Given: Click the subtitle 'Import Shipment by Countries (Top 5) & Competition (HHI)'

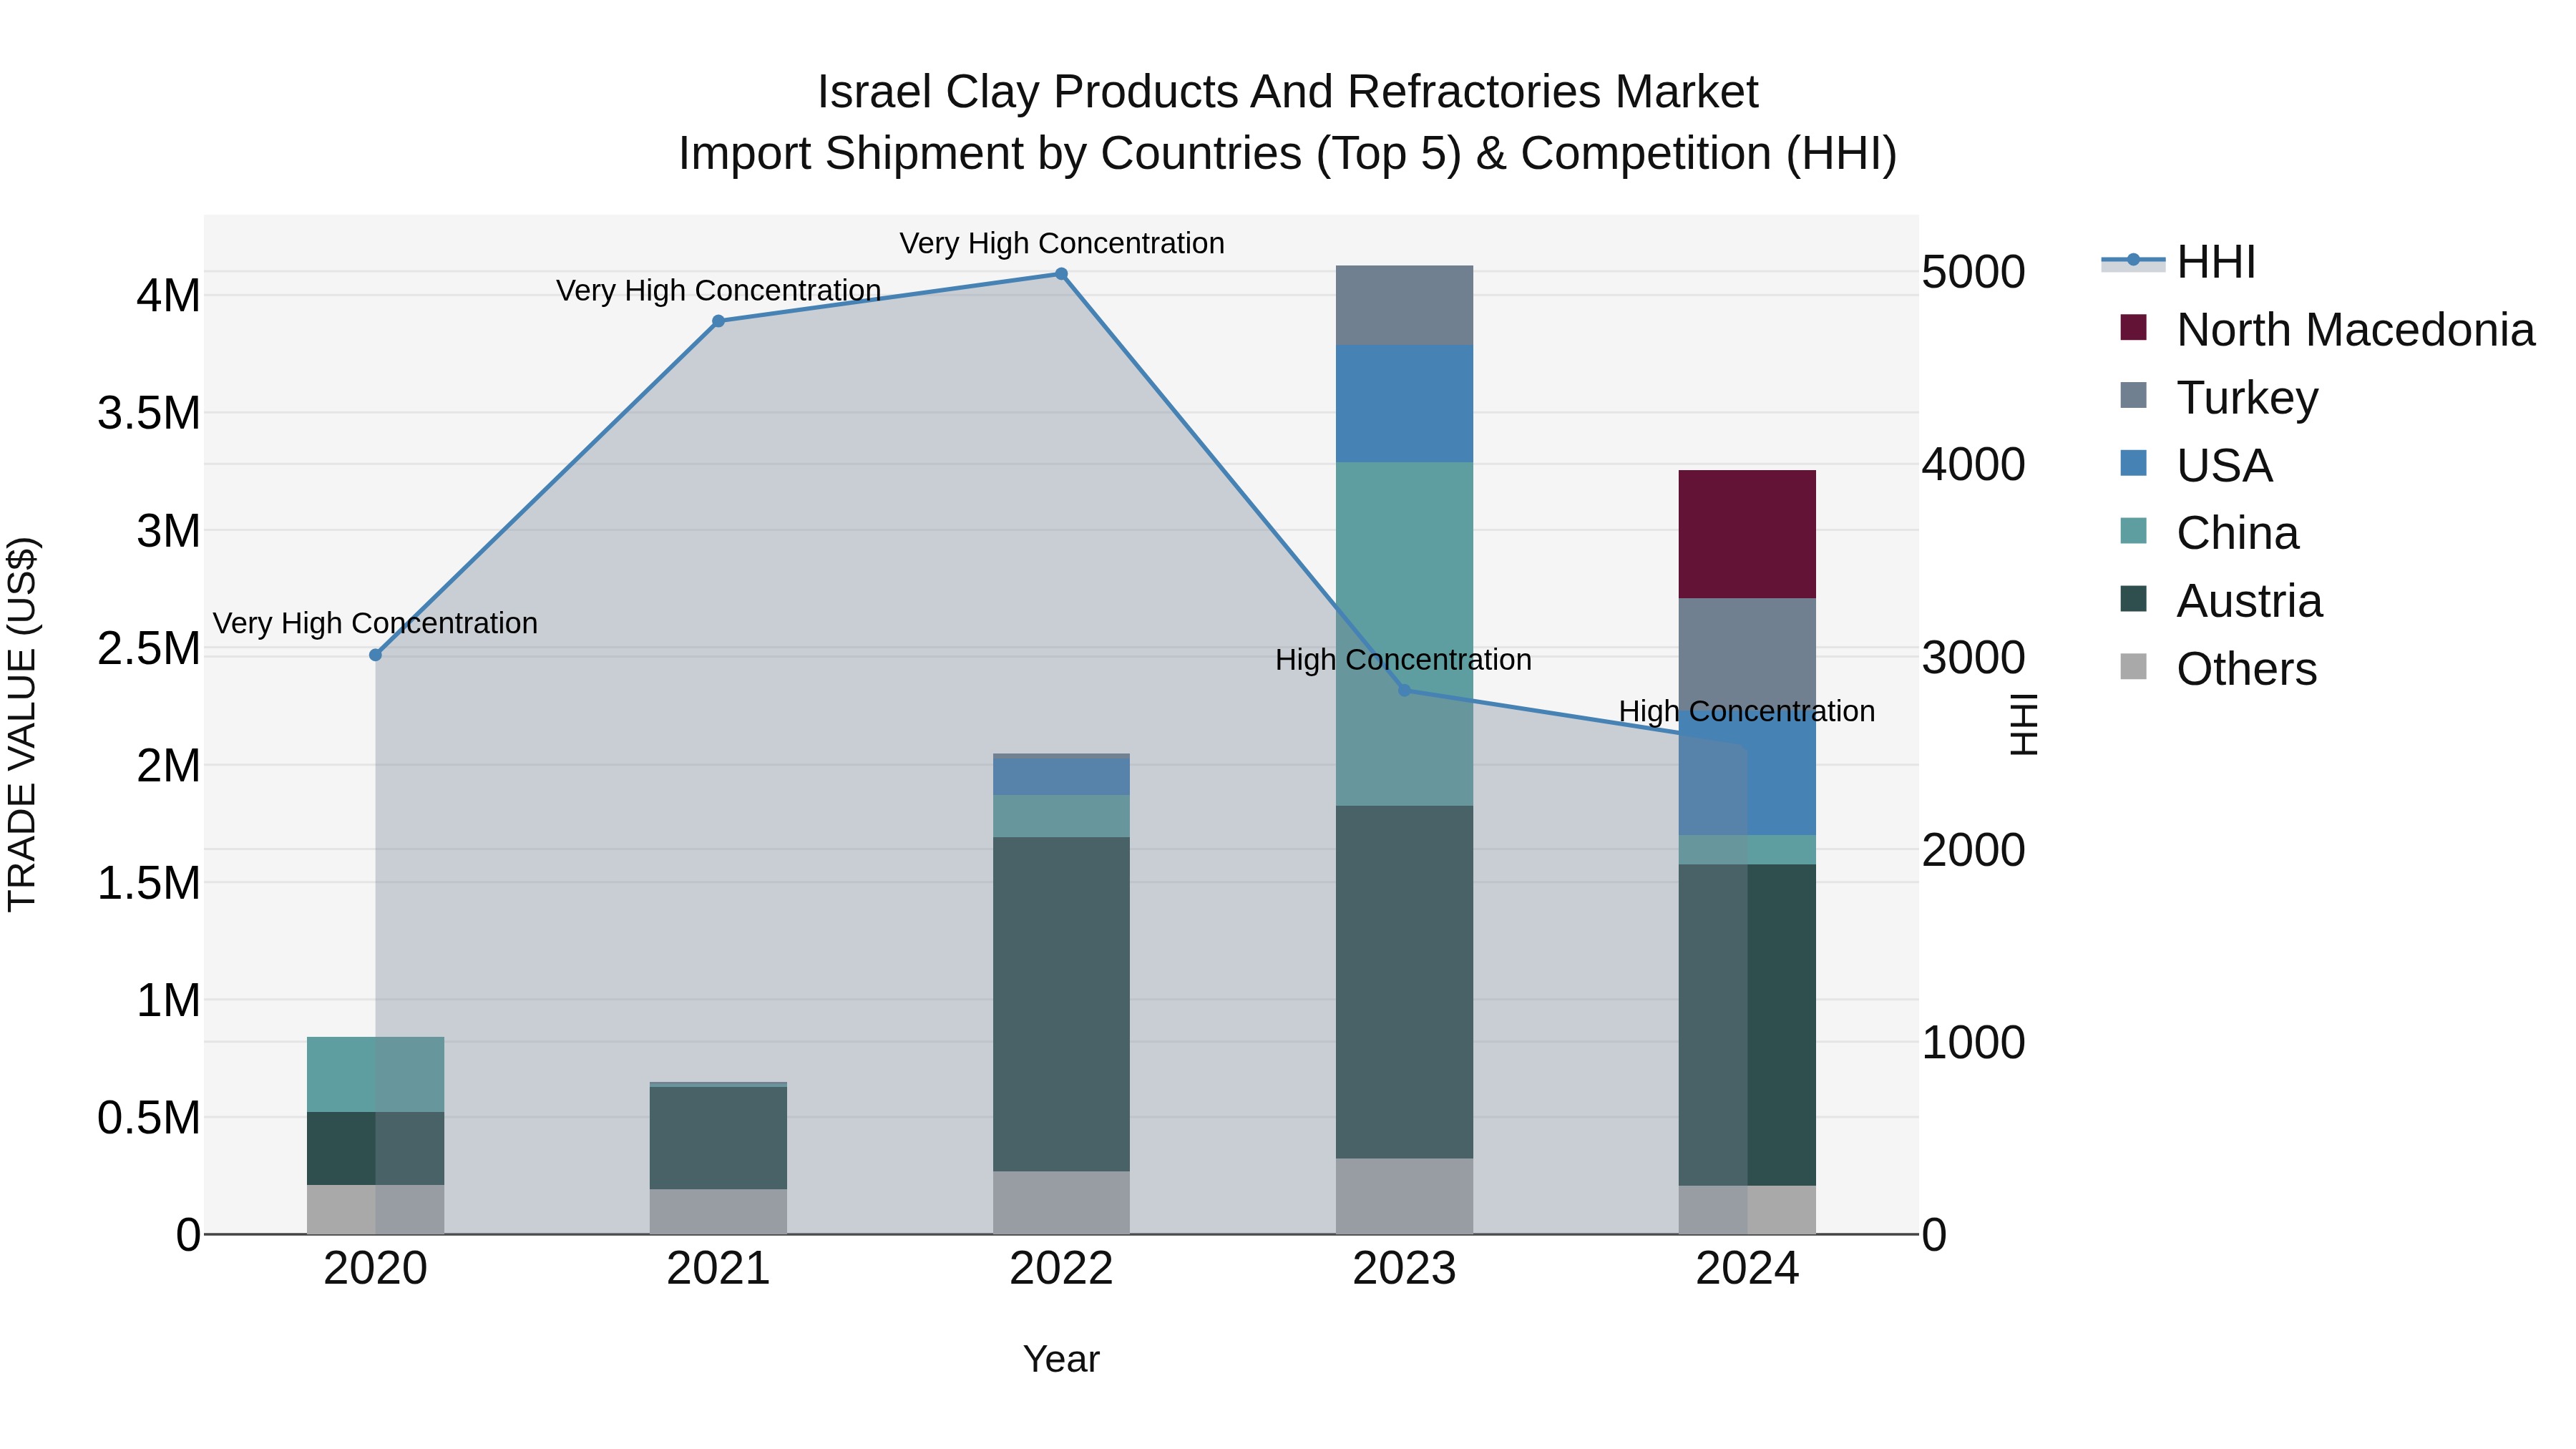Looking at the screenshot, I should 1288,154.
